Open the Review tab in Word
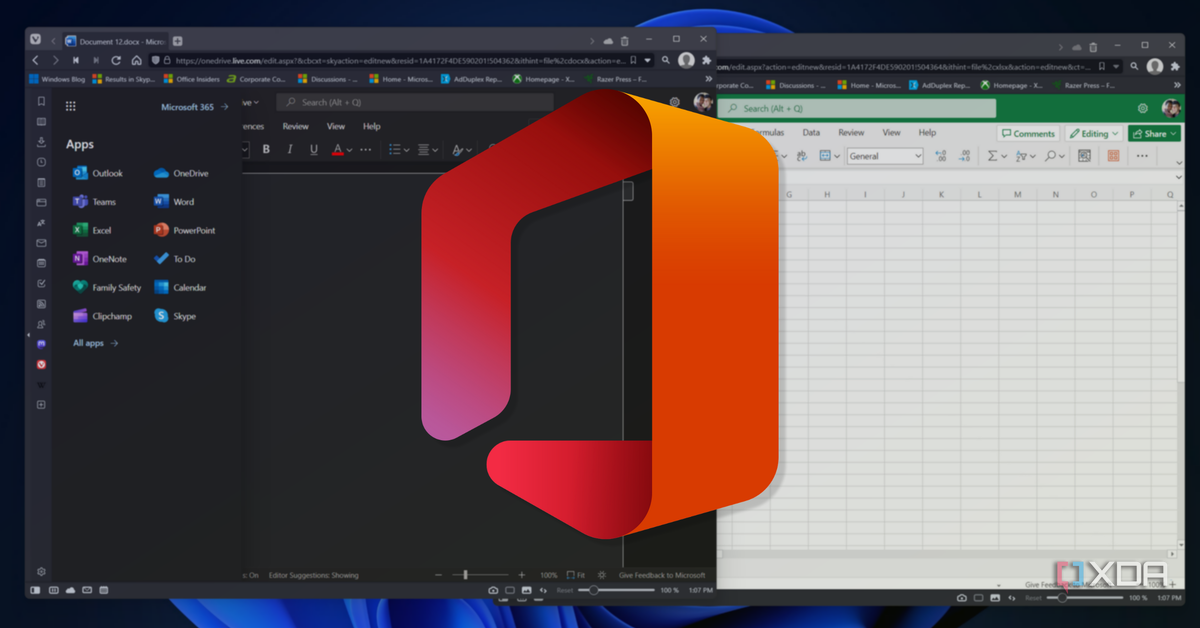Viewport: 1200px width, 628px height. (x=295, y=127)
